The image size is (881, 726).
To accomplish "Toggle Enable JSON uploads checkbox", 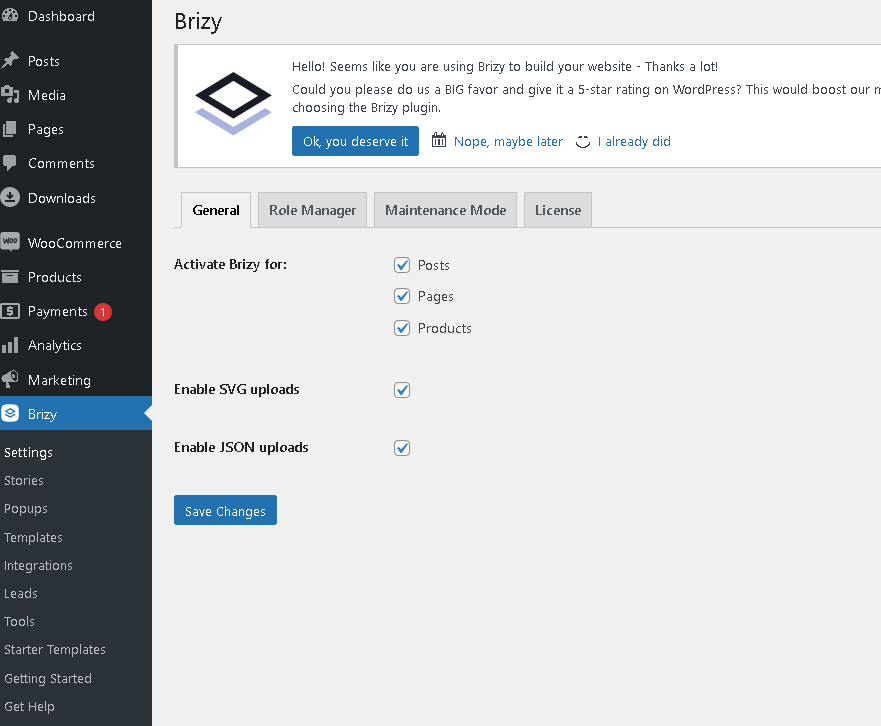I will [402, 448].
